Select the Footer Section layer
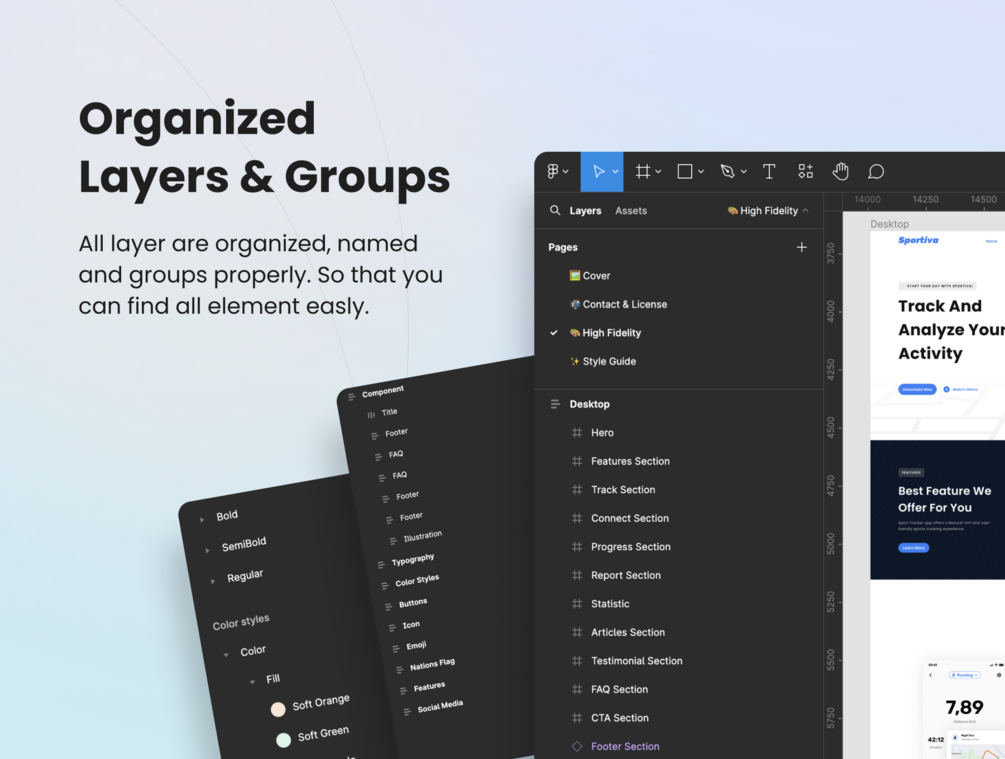Screen dimensions: 1005x759 (625, 746)
